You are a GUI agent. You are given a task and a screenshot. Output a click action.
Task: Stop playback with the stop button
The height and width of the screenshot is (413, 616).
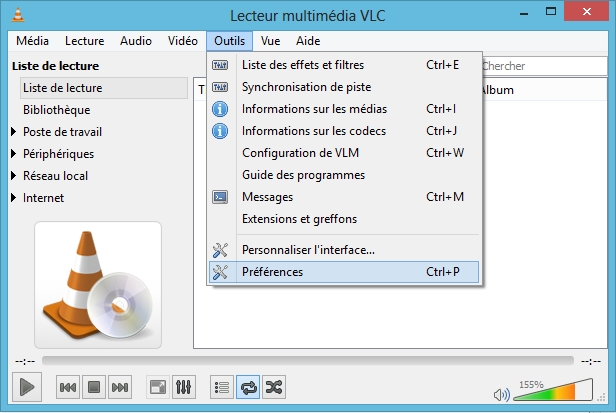point(94,387)
